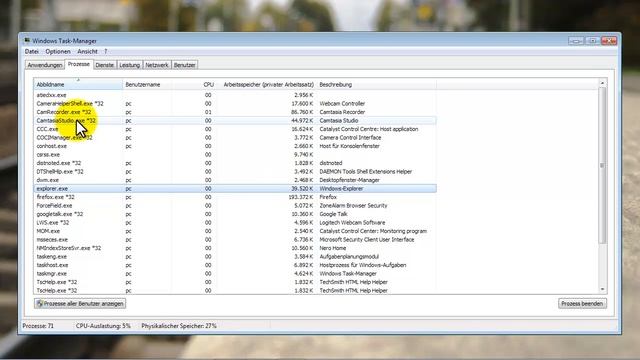Select googletalk.exe *32 process
Screen dimensions: 640x360
[x=235, y=214]
